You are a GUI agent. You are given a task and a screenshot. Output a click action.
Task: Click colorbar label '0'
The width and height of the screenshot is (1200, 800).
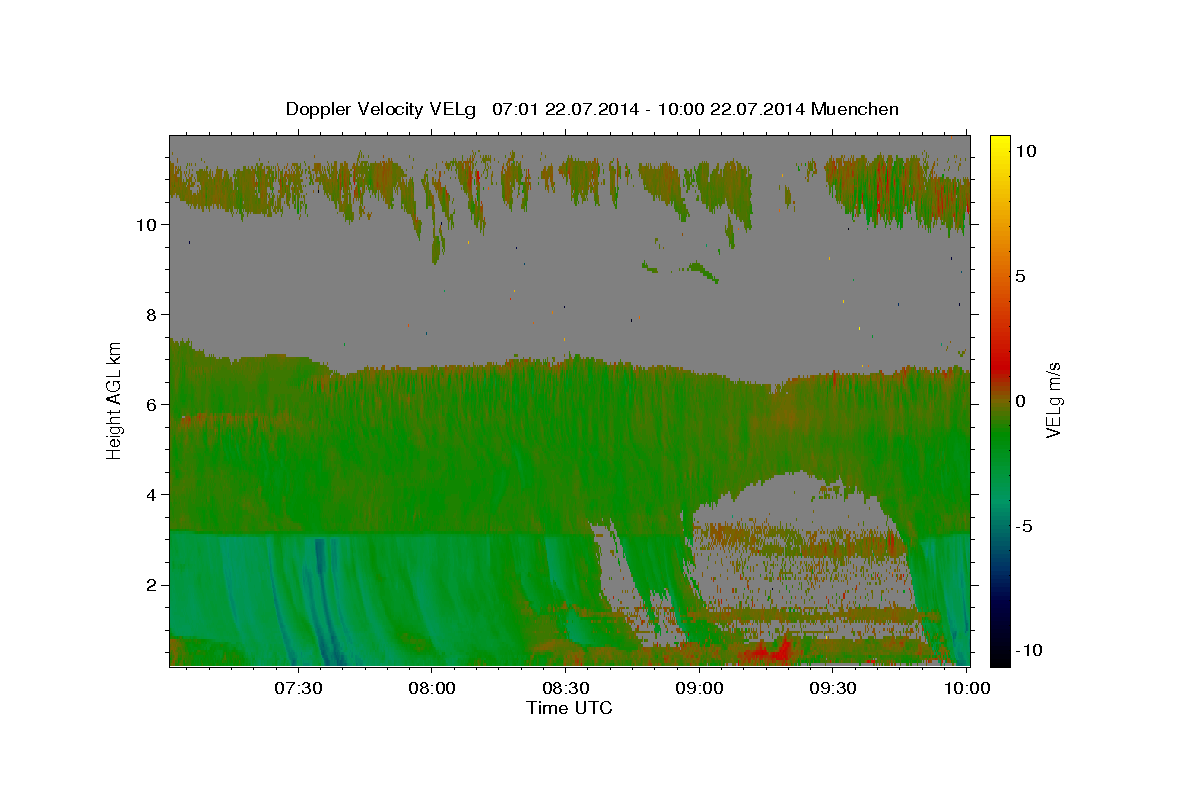1021,401
